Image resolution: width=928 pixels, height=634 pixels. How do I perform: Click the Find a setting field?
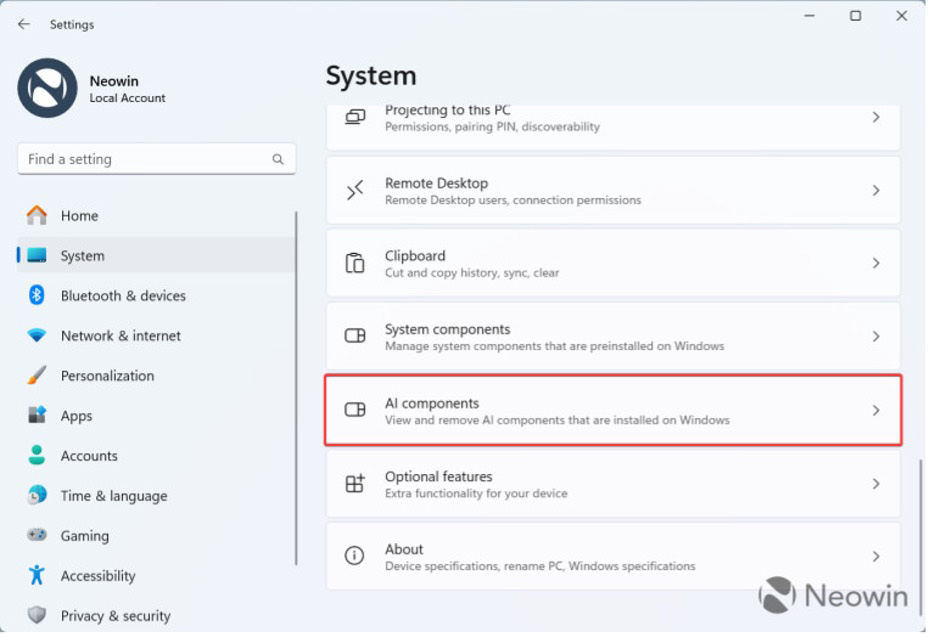point(156,159)
